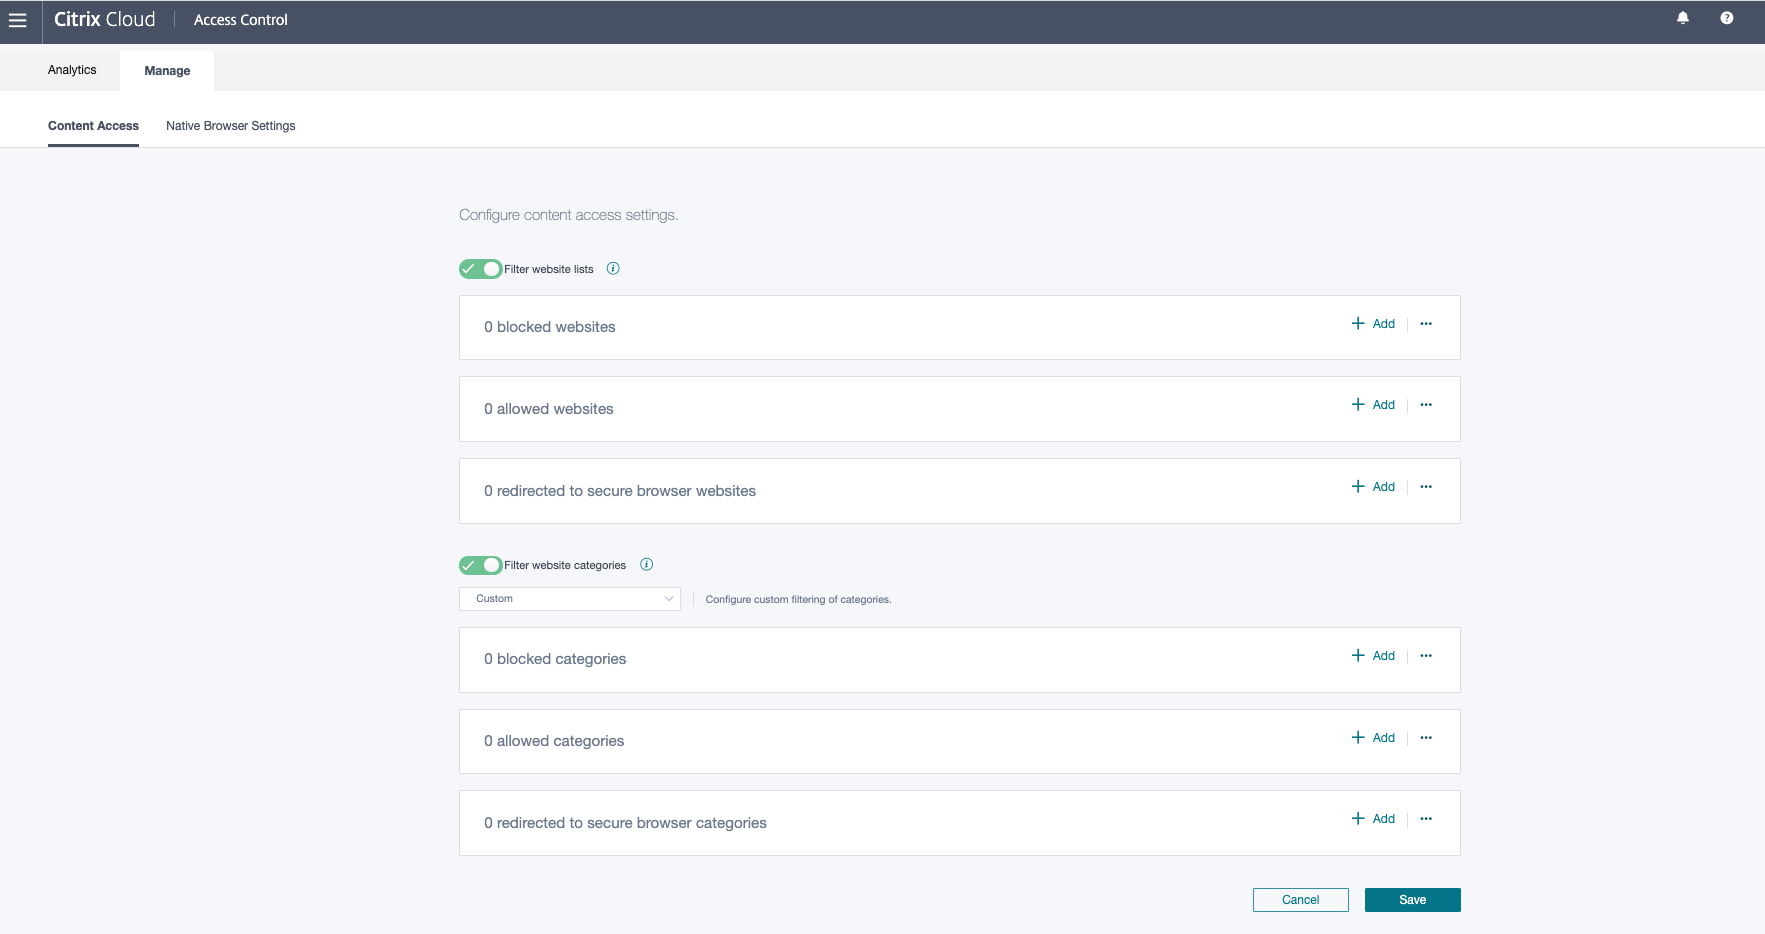The width and height of the screenshot is (1765, 934).
Task: Open more options for allowed websites
Action: (1426, 405)
